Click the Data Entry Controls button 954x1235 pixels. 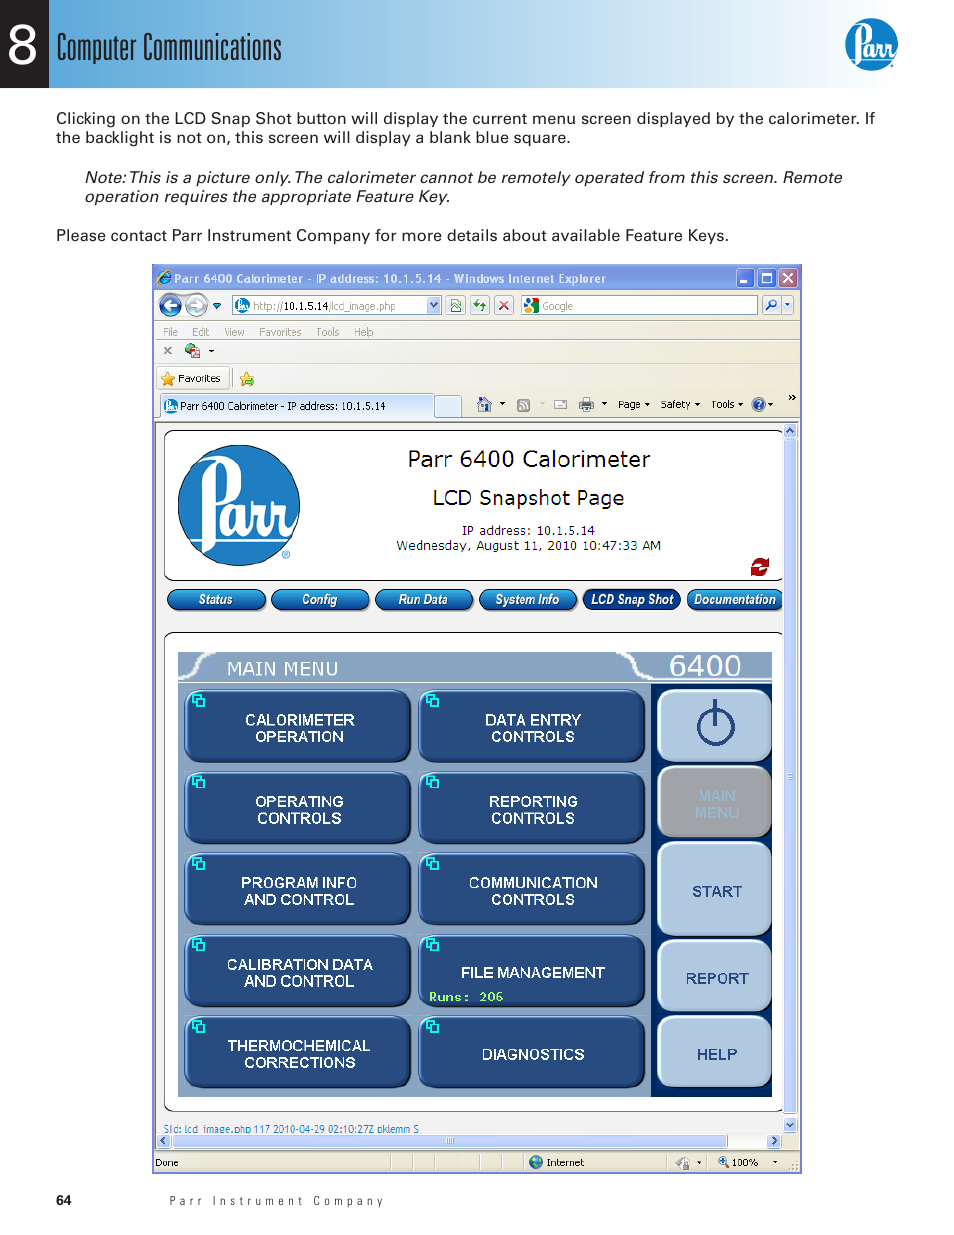(x=532, y=727)
